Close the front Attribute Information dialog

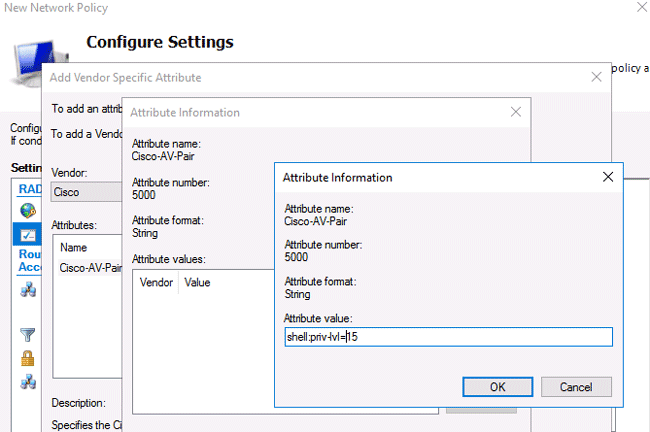pyautogui.click(x=607, y=177)
